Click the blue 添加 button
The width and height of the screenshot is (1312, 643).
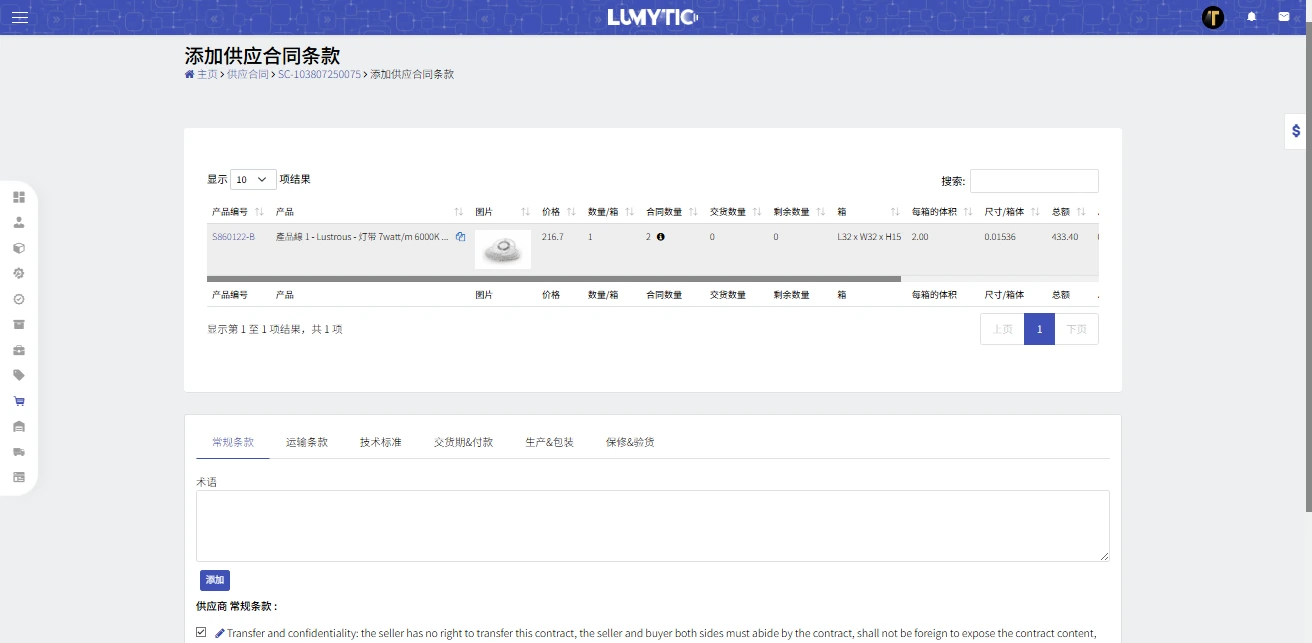(215, 580)
